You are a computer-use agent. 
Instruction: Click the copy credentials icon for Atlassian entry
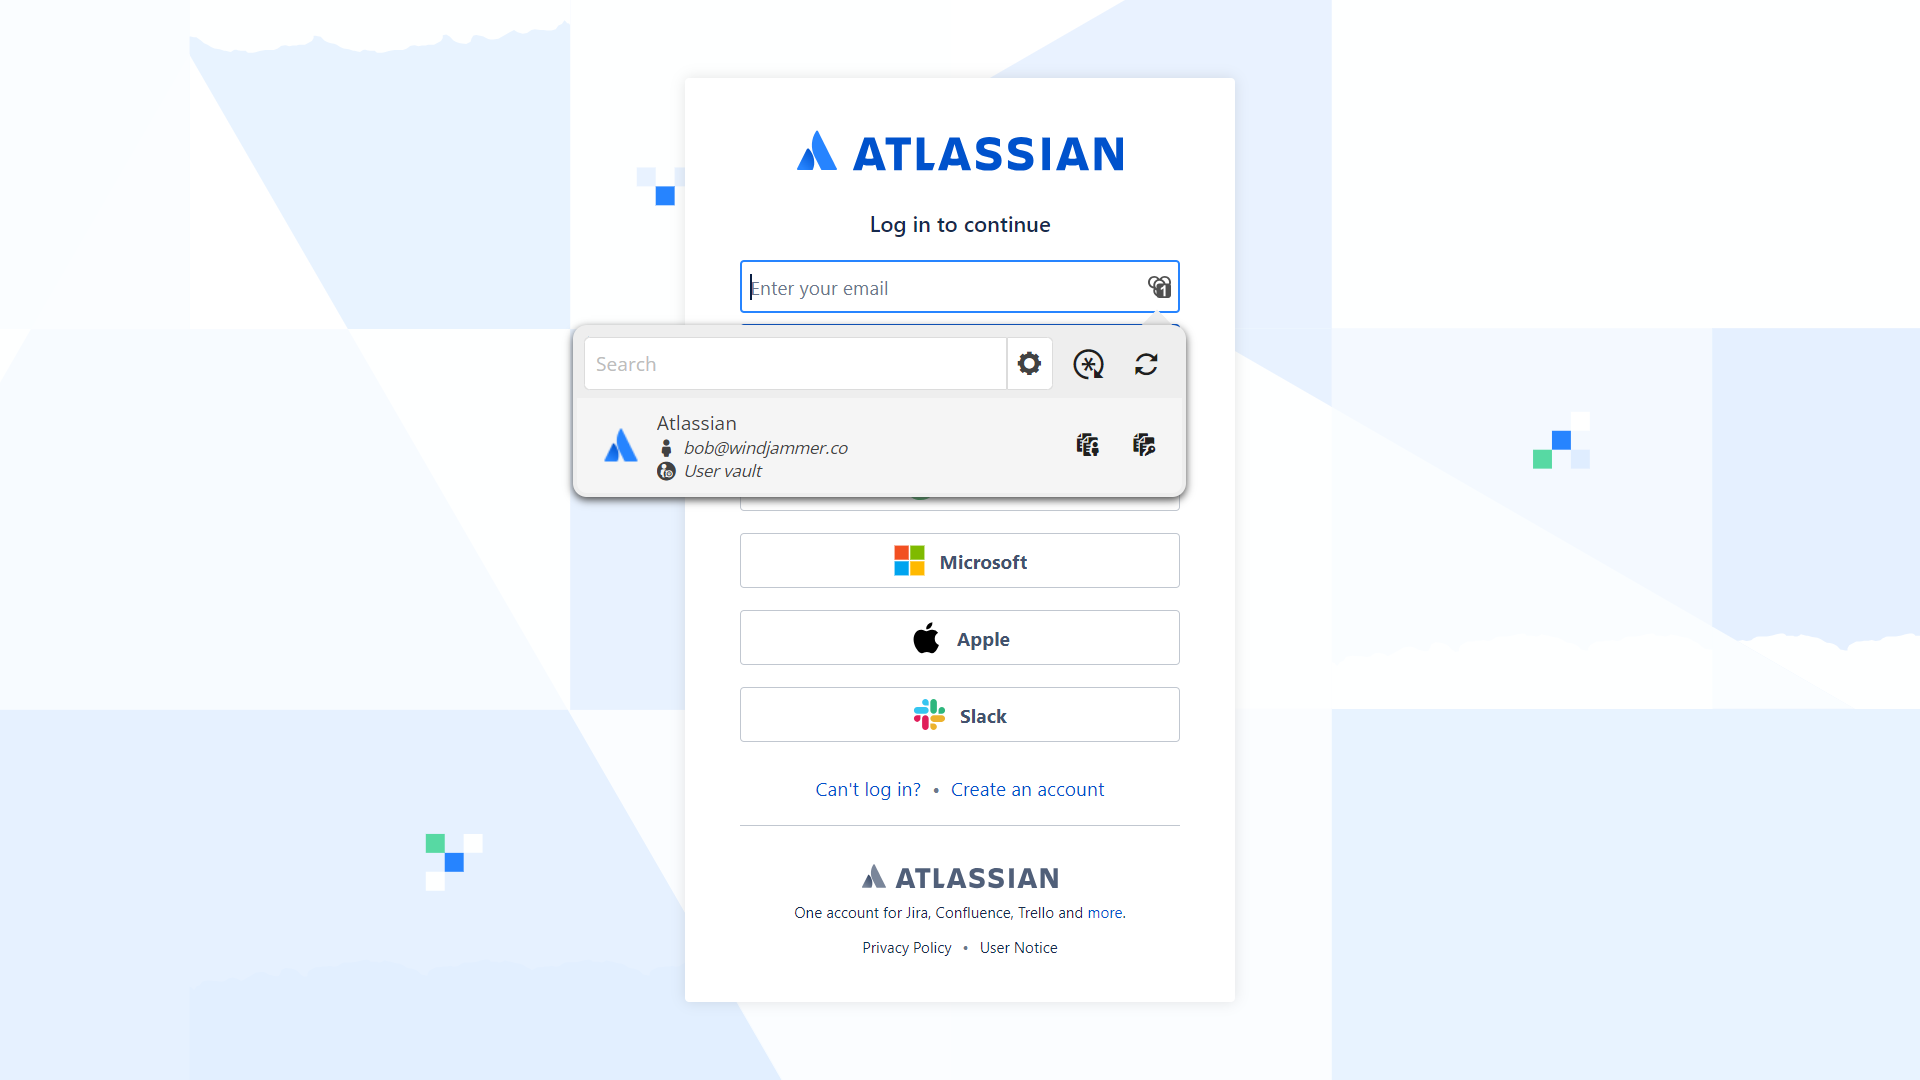1088,444
